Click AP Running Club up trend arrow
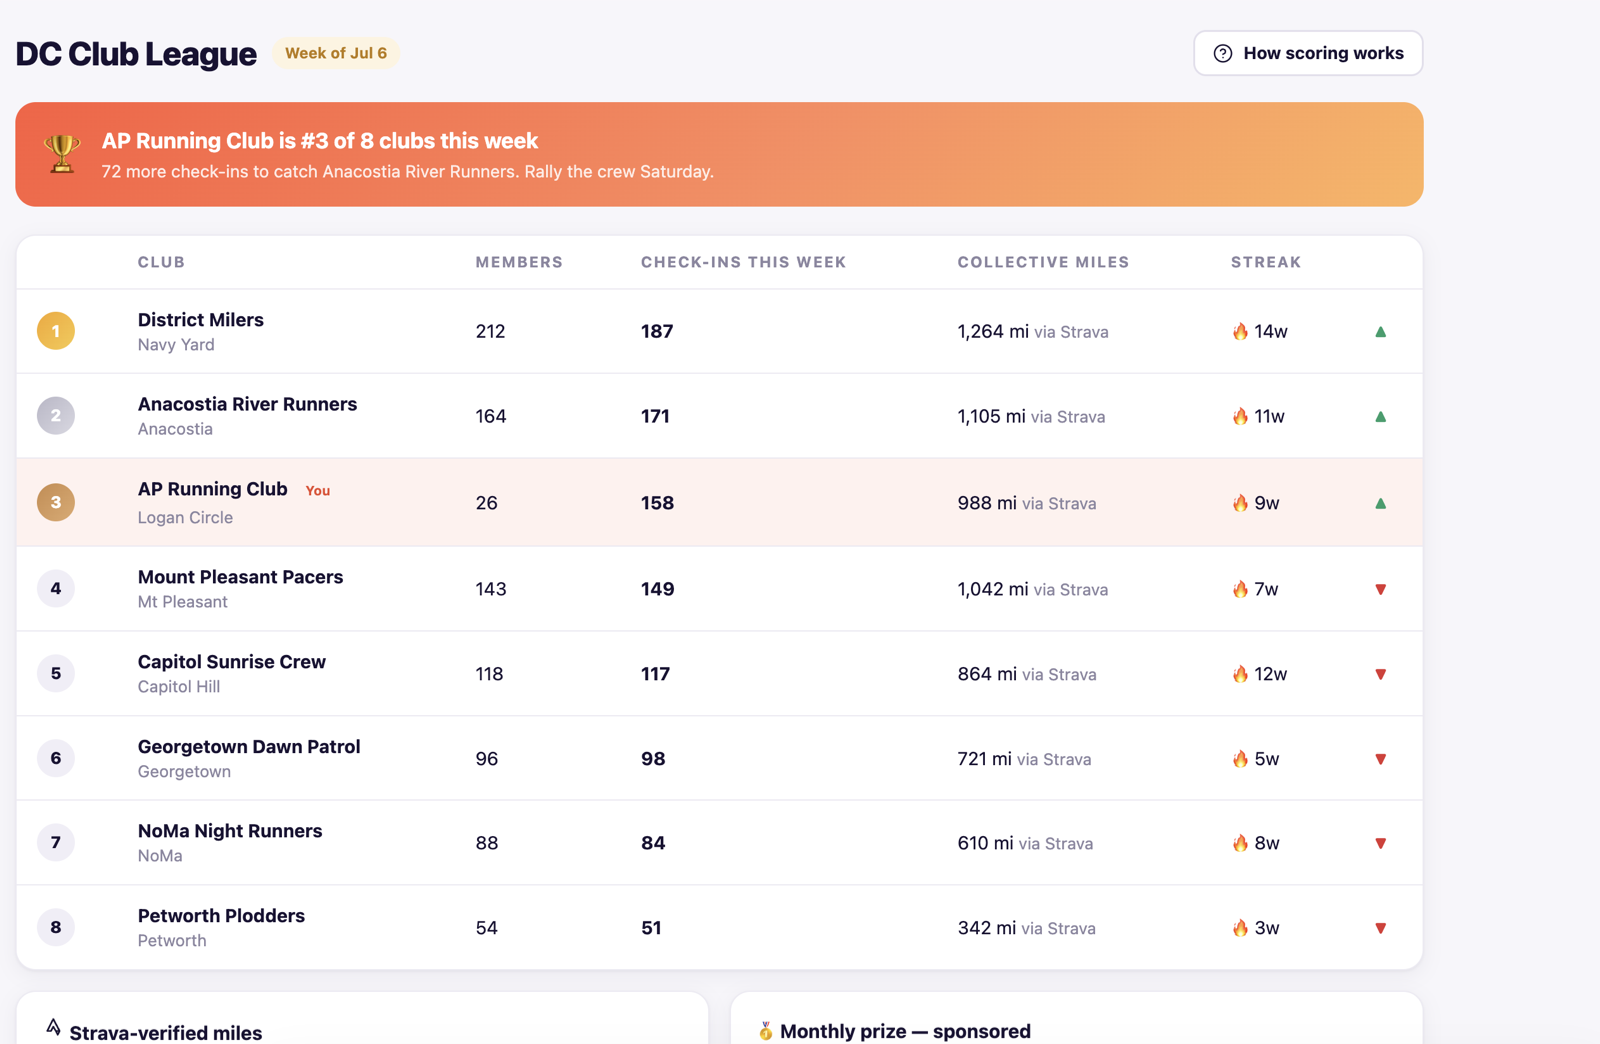1600x1044 pixels. tap(1380, 503)
